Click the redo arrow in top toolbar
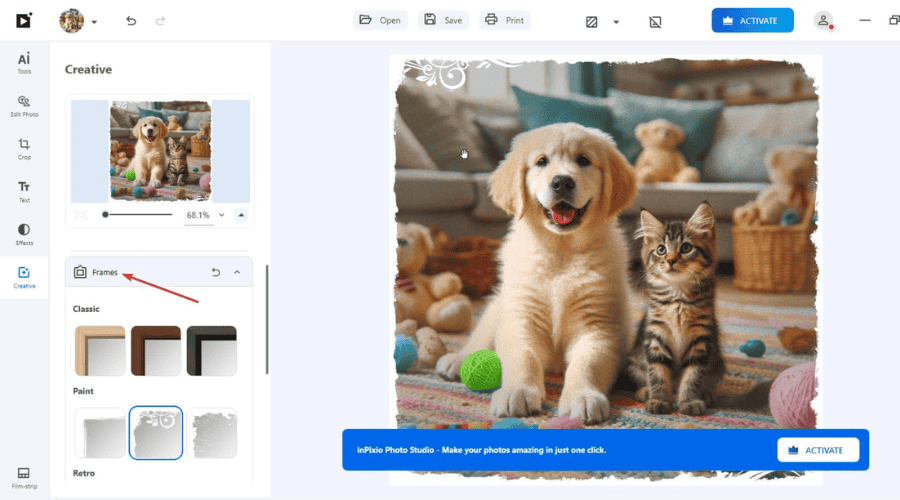 (x=160, y=21)
